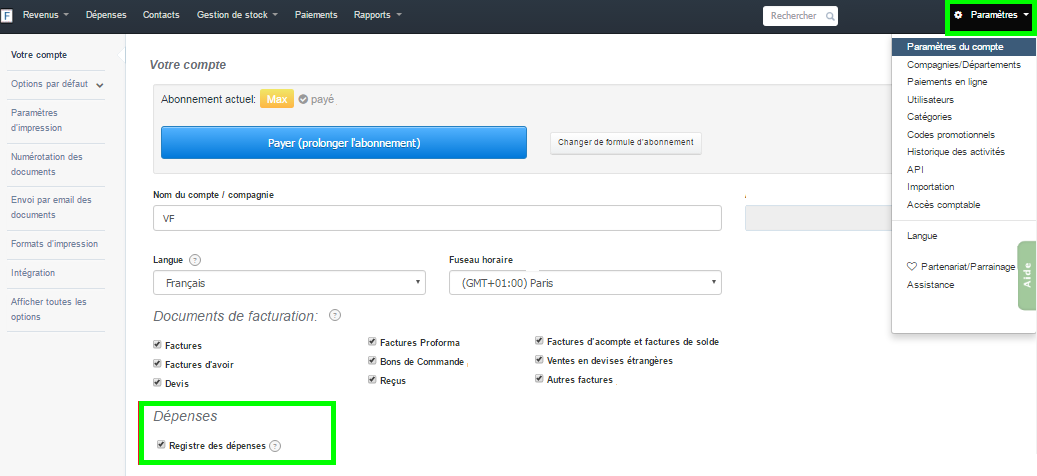Image resolution: width=1037 pixels, height=476 pixels.
Task: Open the Fuseau horaire timezone dropdown
Action: (x=585, y=283)
